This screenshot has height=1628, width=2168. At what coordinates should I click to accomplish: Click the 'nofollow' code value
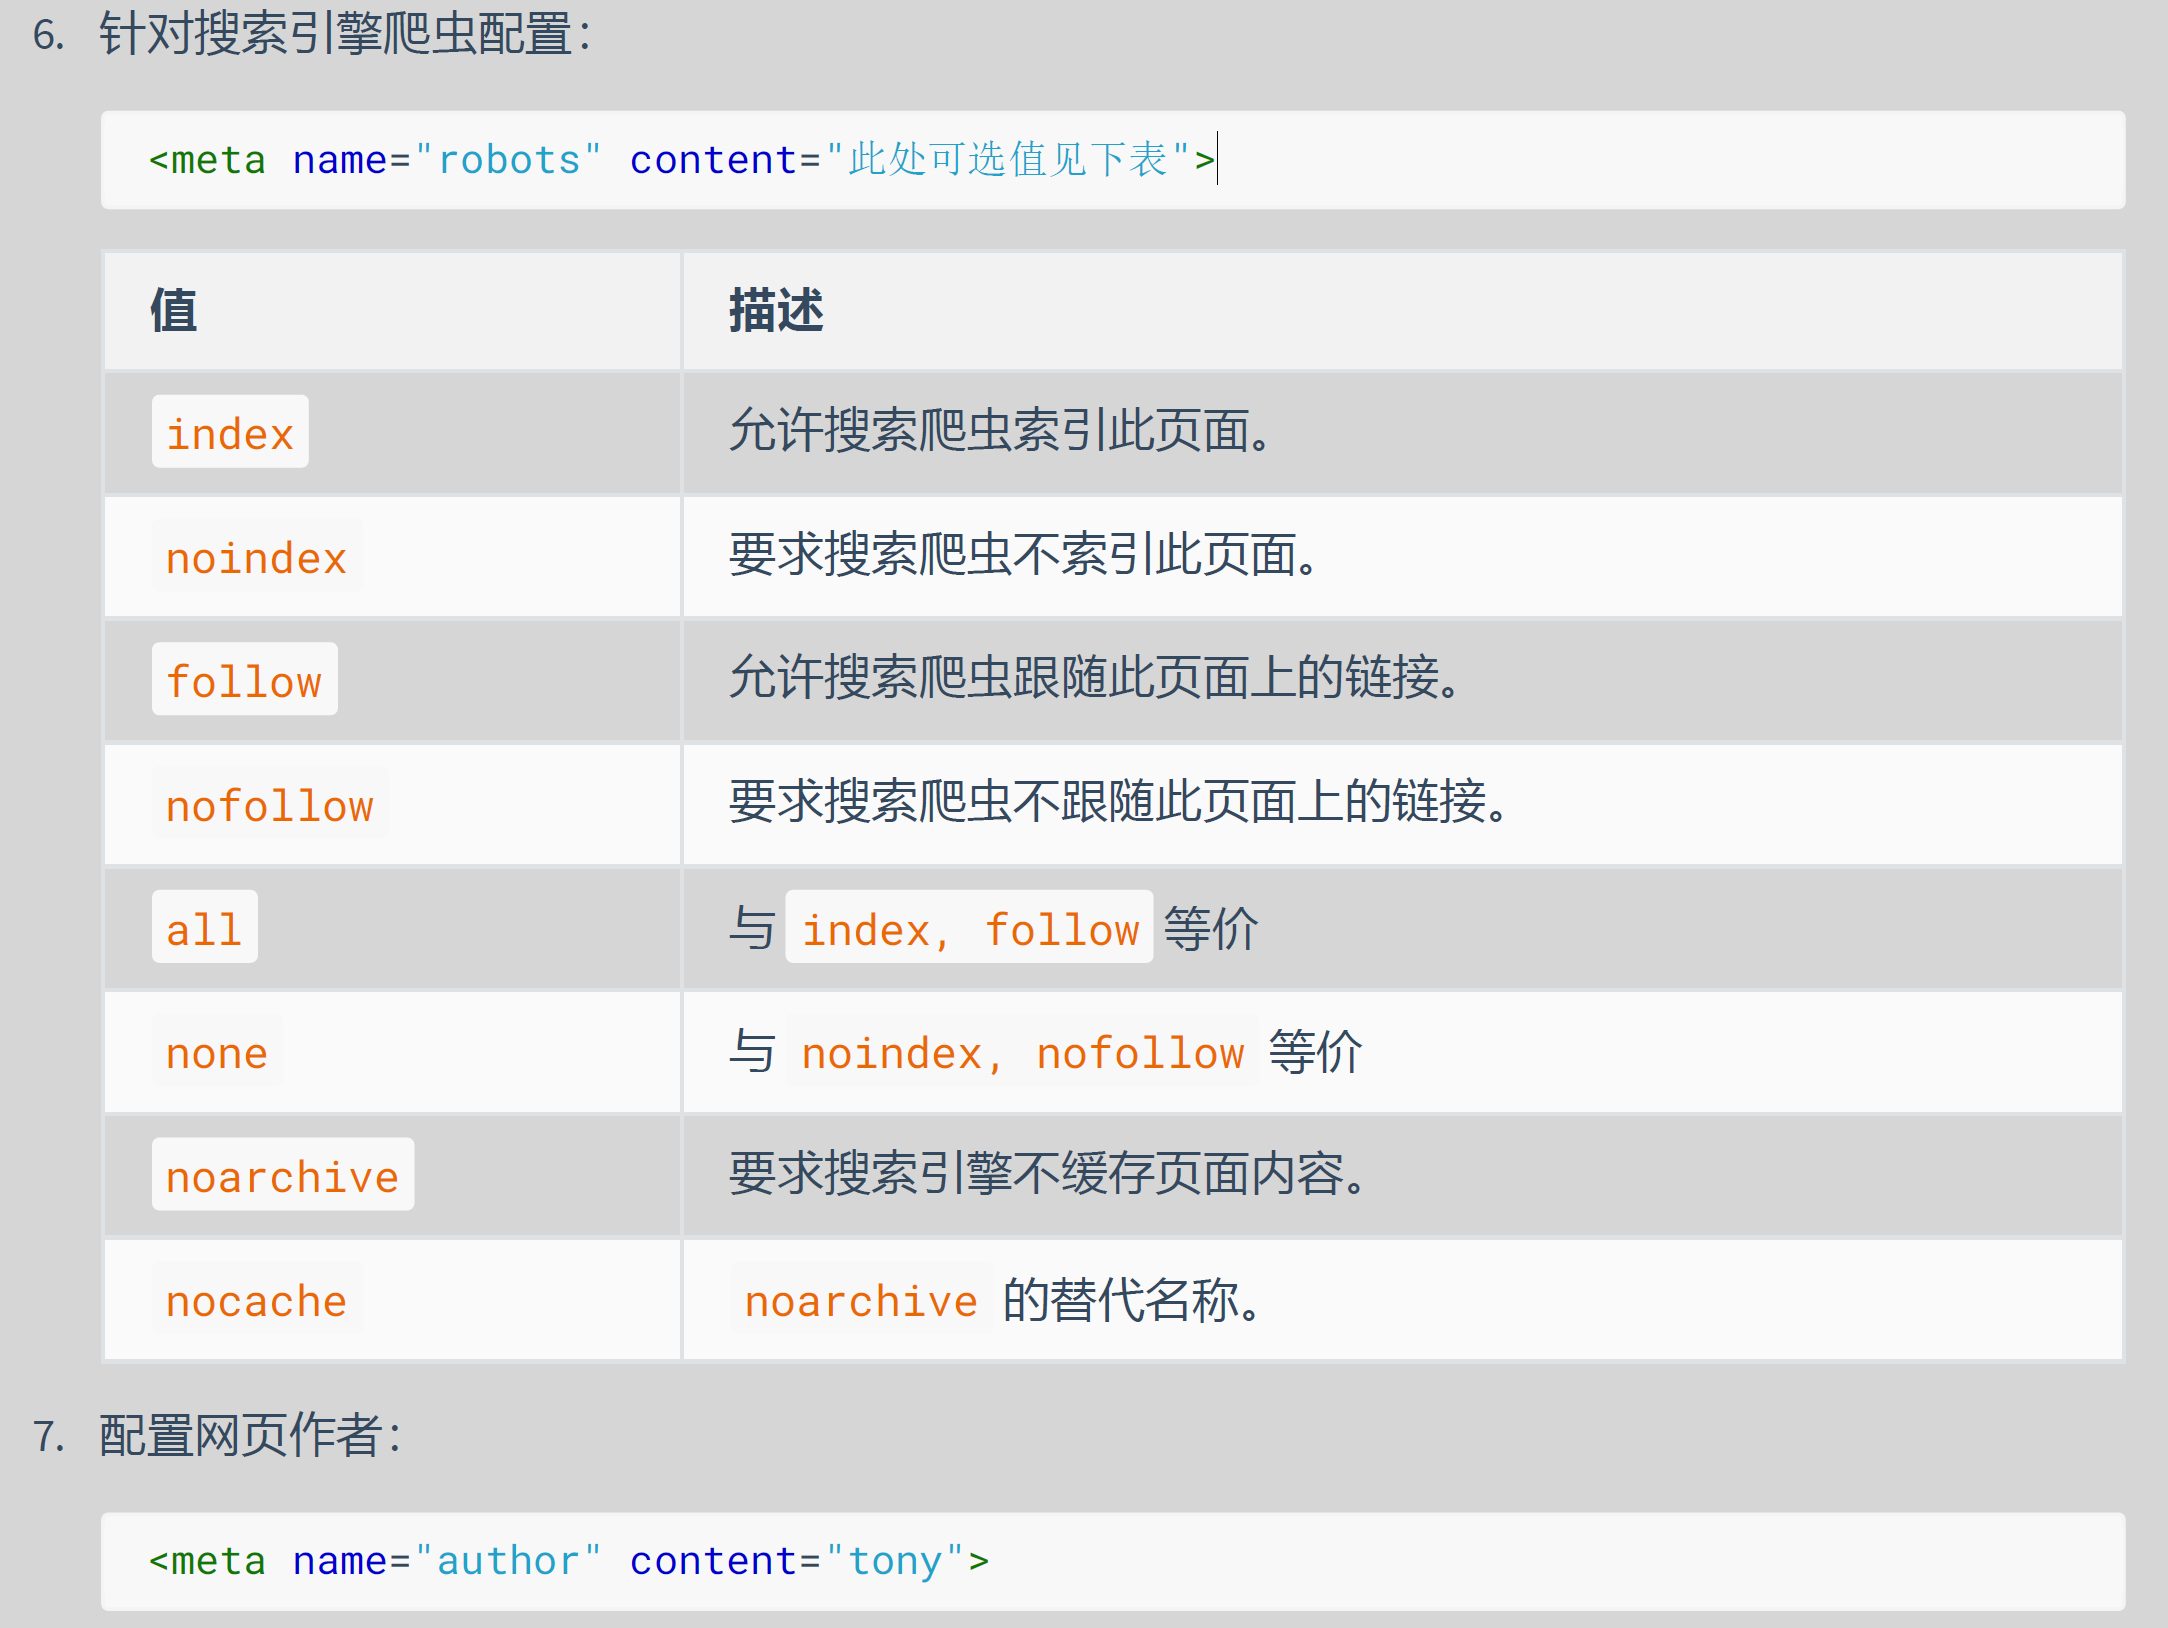[270, 805]
